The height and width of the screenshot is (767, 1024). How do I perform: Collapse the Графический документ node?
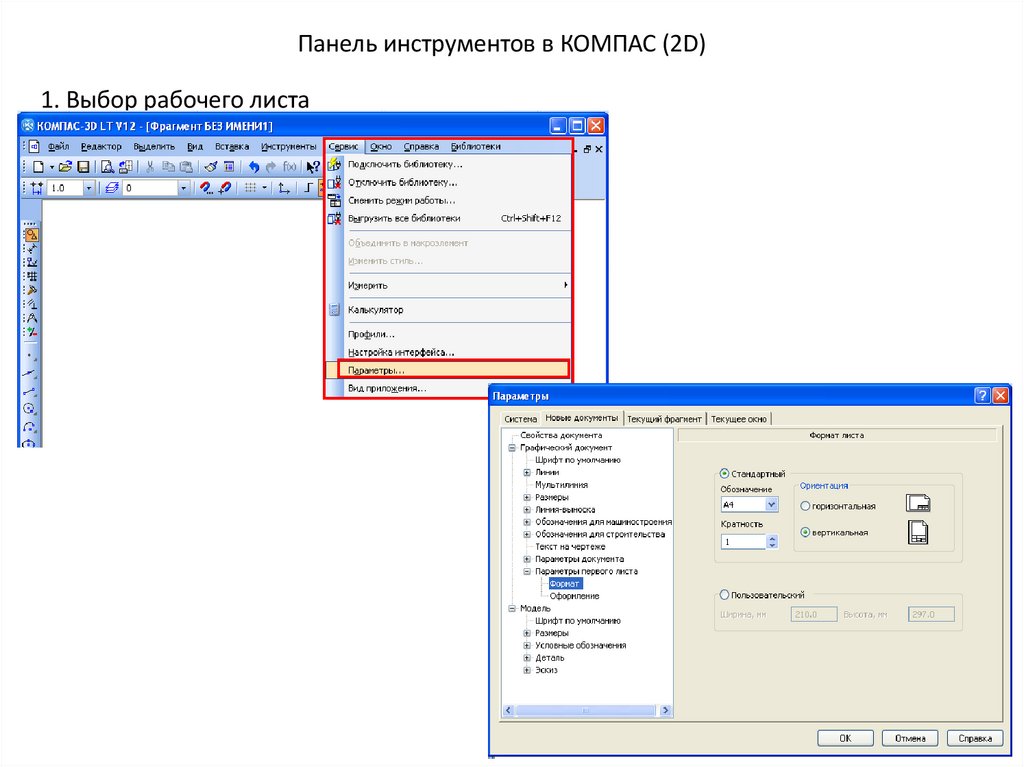click(512, 448)
